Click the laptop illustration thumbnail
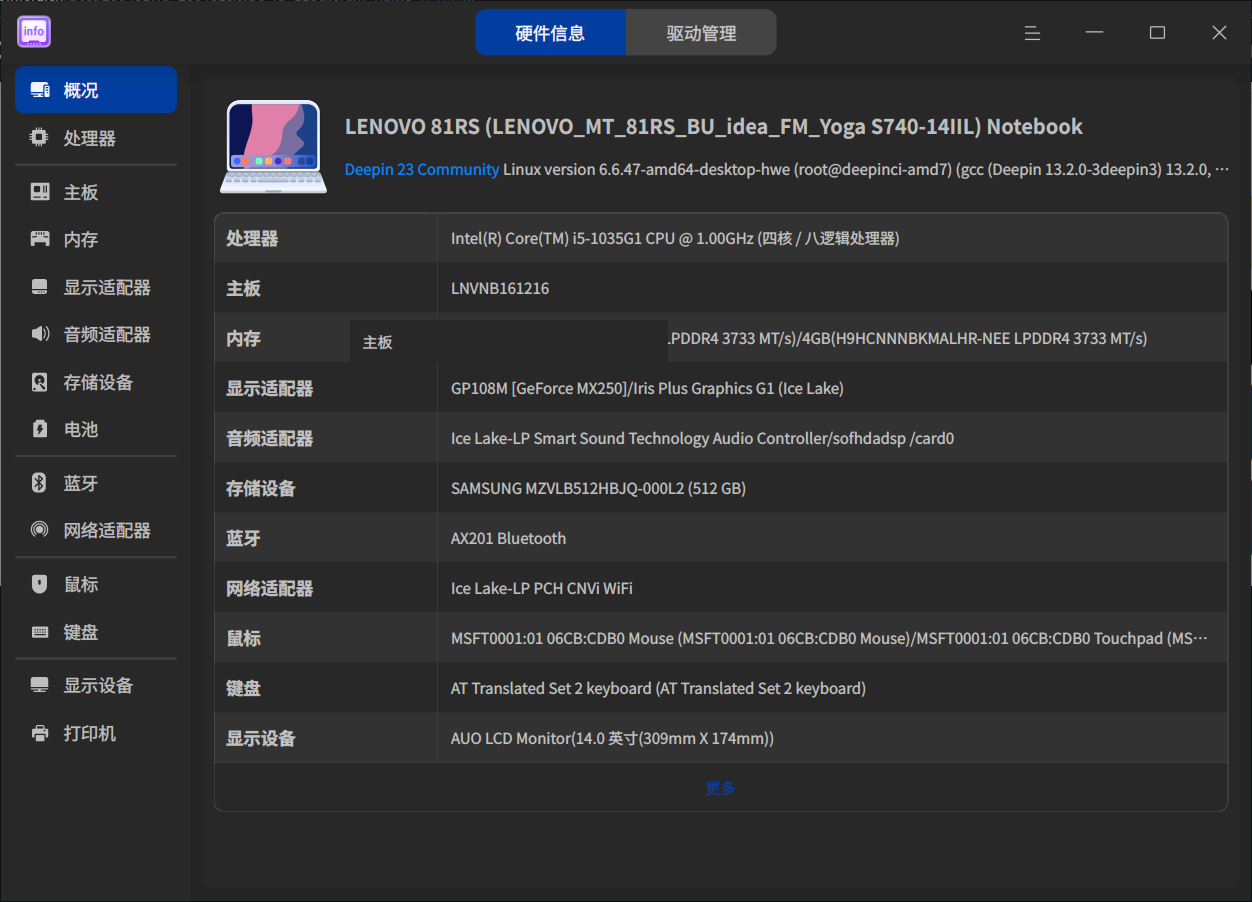The width and height of the screenshot is (1252, 902). coord(272,146)
